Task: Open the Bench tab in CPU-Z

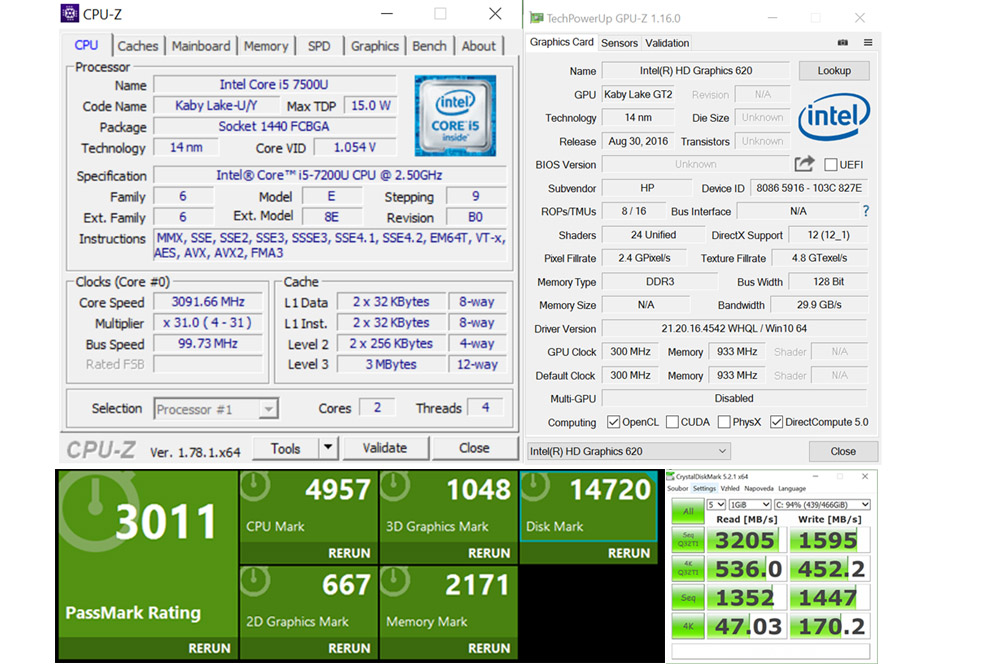Action: [429, 46]
